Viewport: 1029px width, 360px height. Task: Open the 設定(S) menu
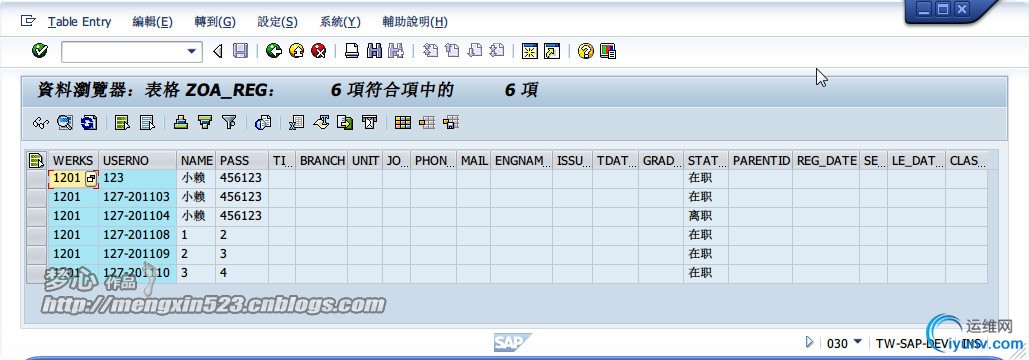pos(278,22)
